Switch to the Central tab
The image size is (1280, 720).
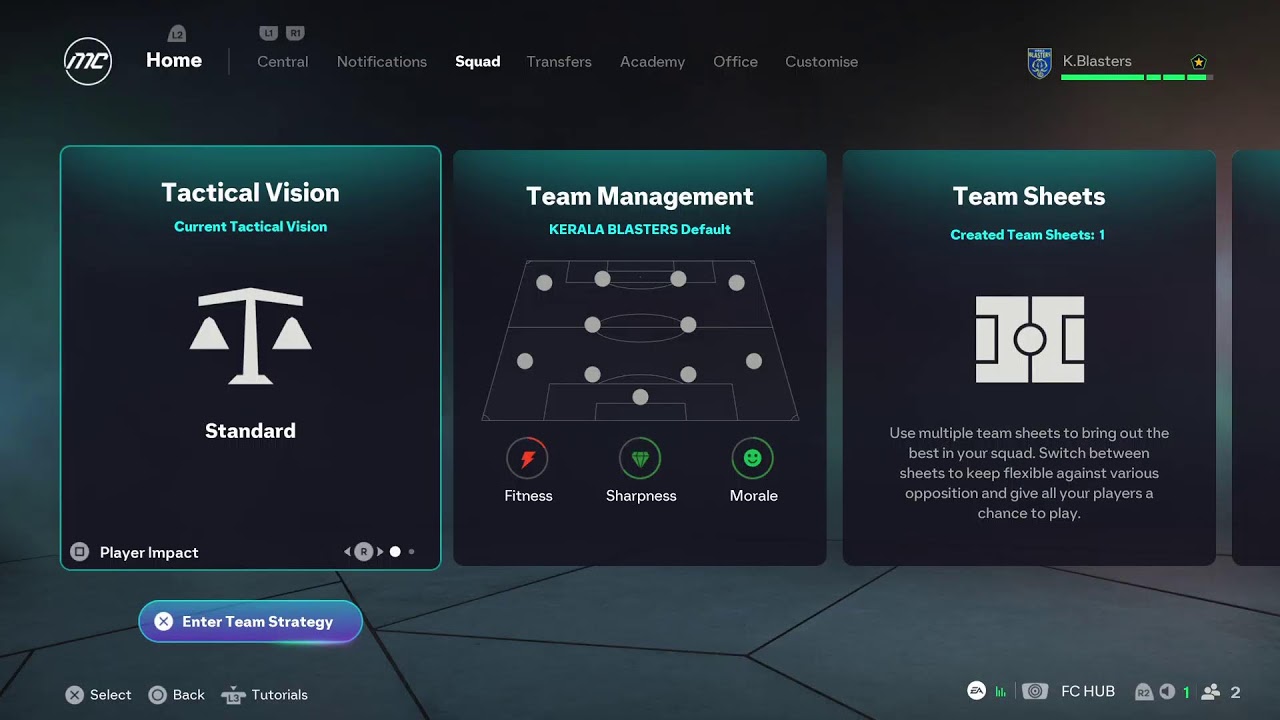click(283, 62)
